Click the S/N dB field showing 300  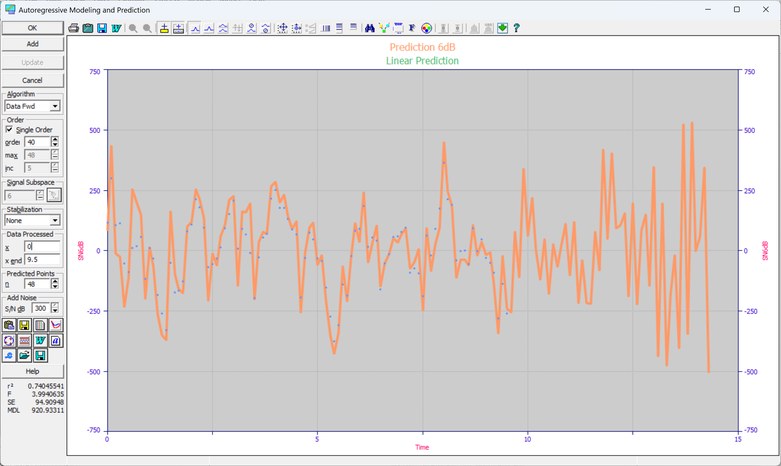point(41,308)
